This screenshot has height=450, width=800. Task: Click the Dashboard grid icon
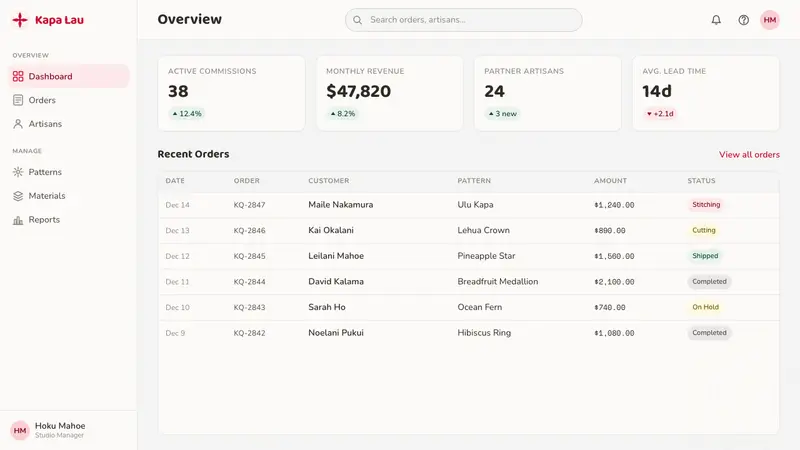coord(18,77)
